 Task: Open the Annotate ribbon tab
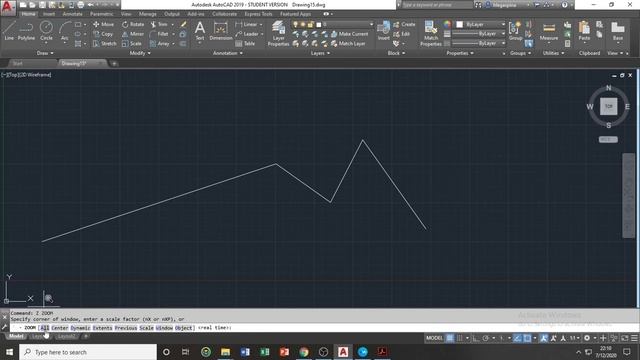tap(72, 14)
